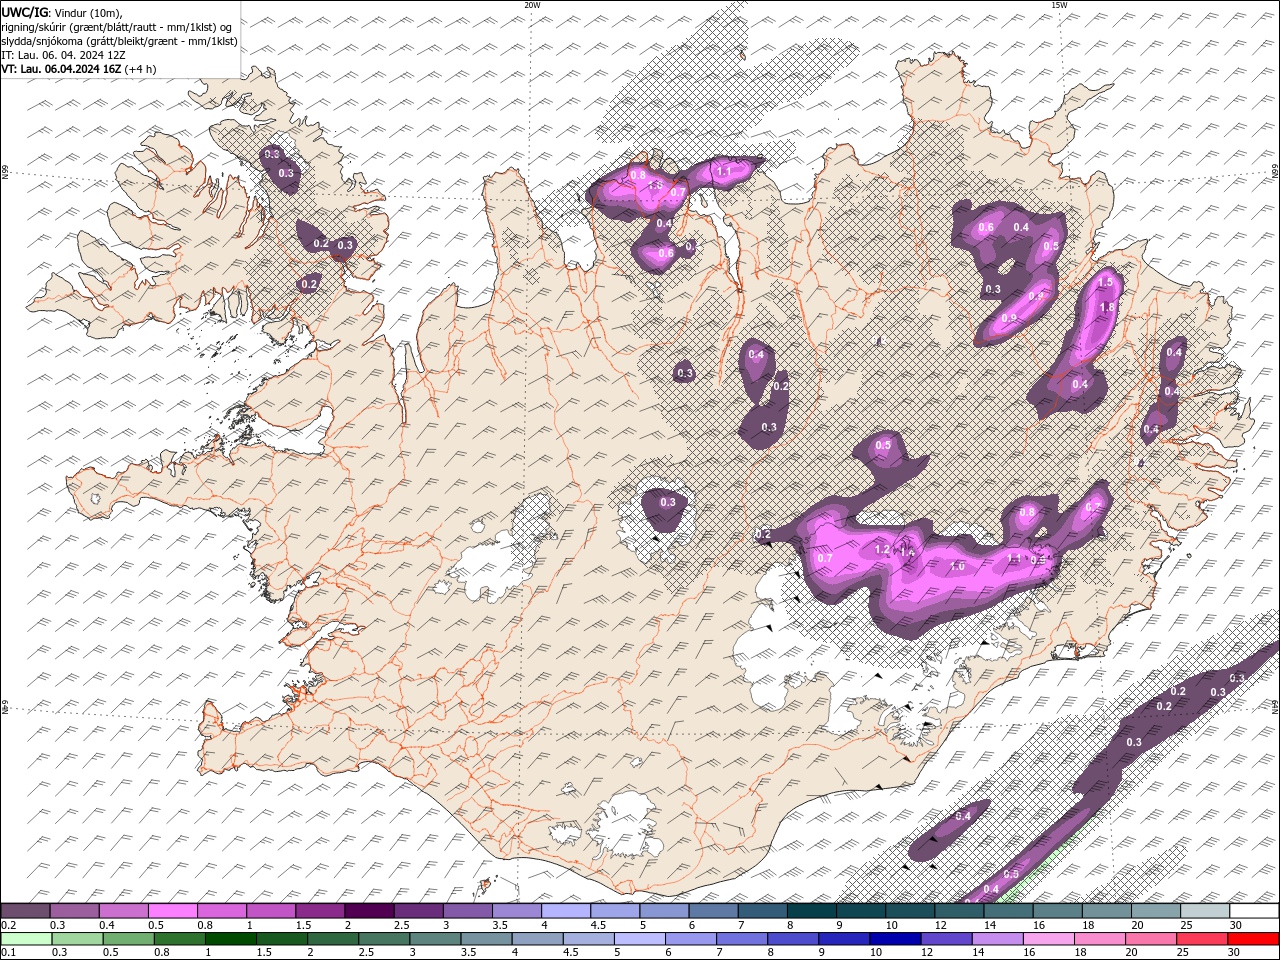Select the light pink 16 swatch, lower legend

[x=1048, y=939]
